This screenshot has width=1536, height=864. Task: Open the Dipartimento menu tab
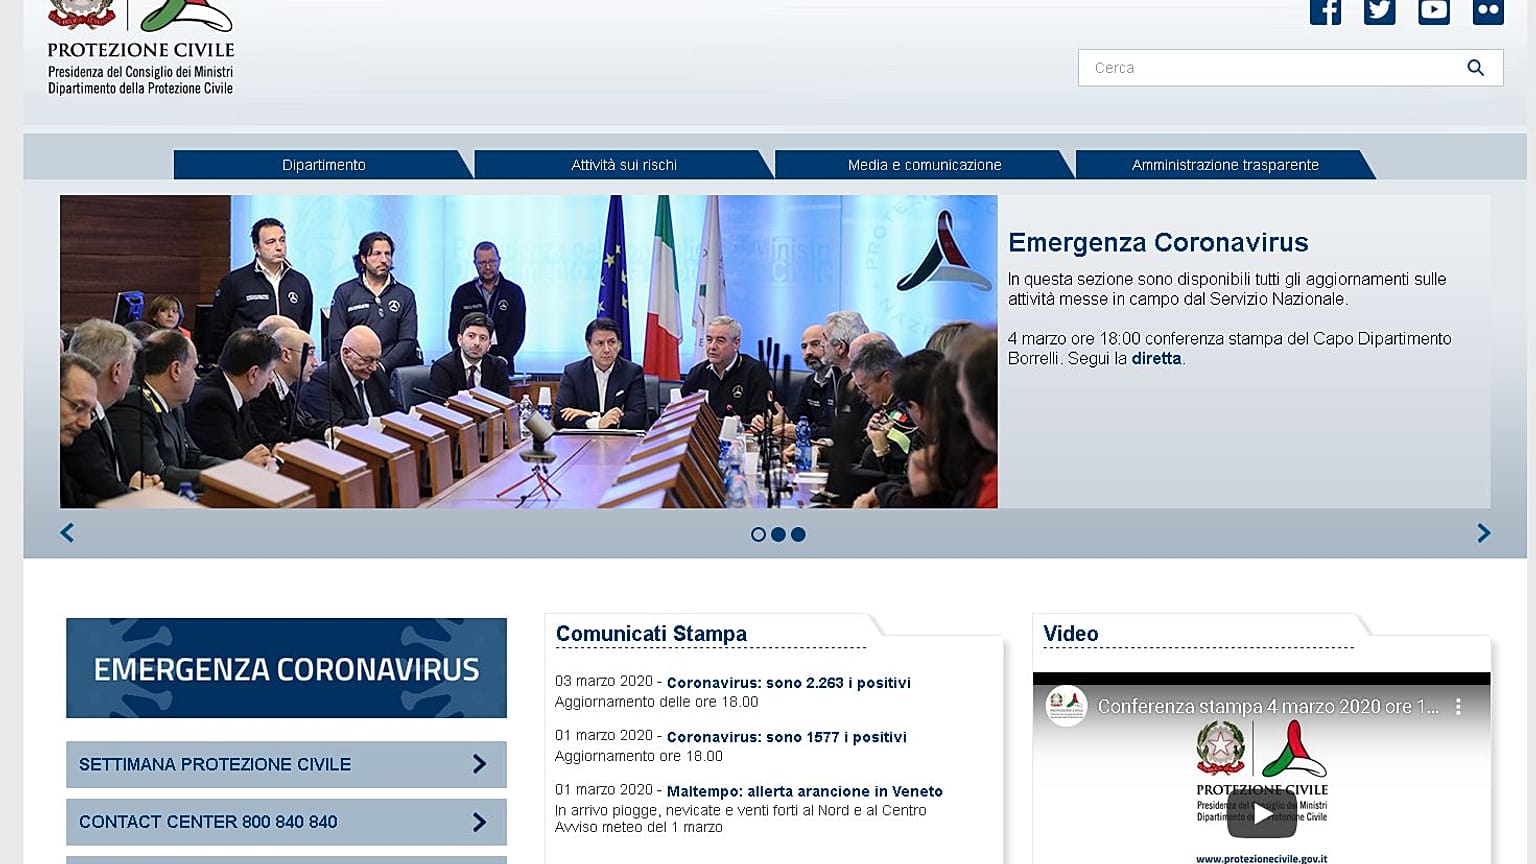(x=323, y=165)
